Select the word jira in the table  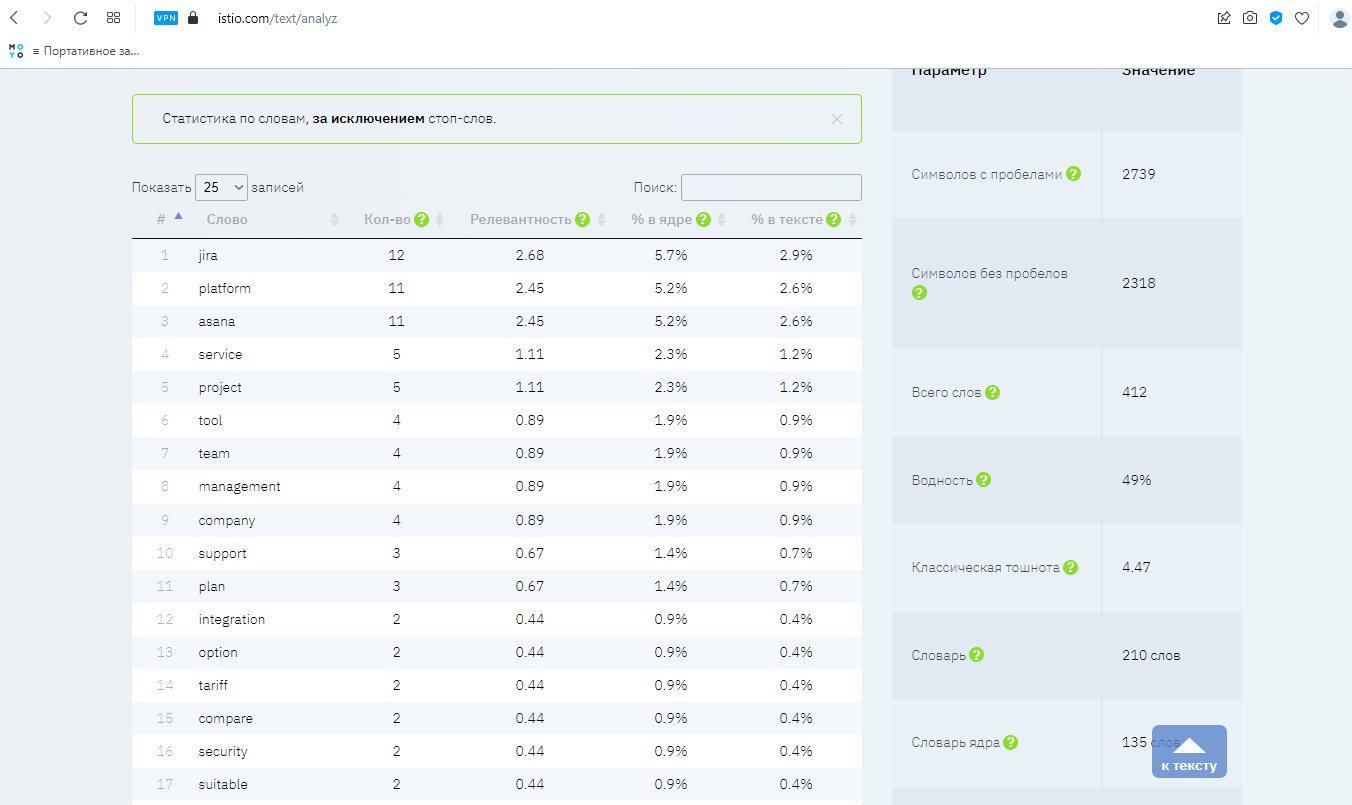pyautogui.click(x=208, y=255)
